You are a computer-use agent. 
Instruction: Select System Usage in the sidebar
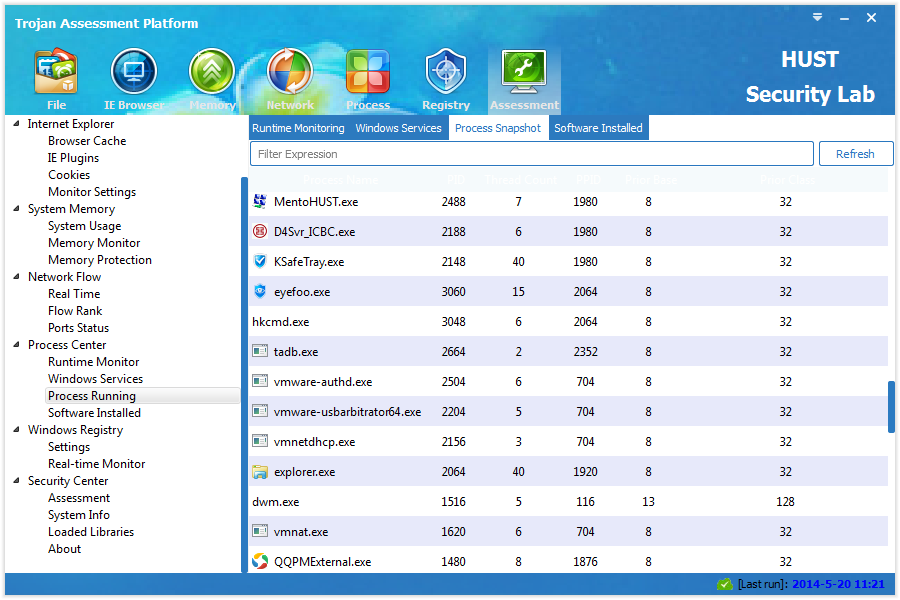[x=84, y=226]
